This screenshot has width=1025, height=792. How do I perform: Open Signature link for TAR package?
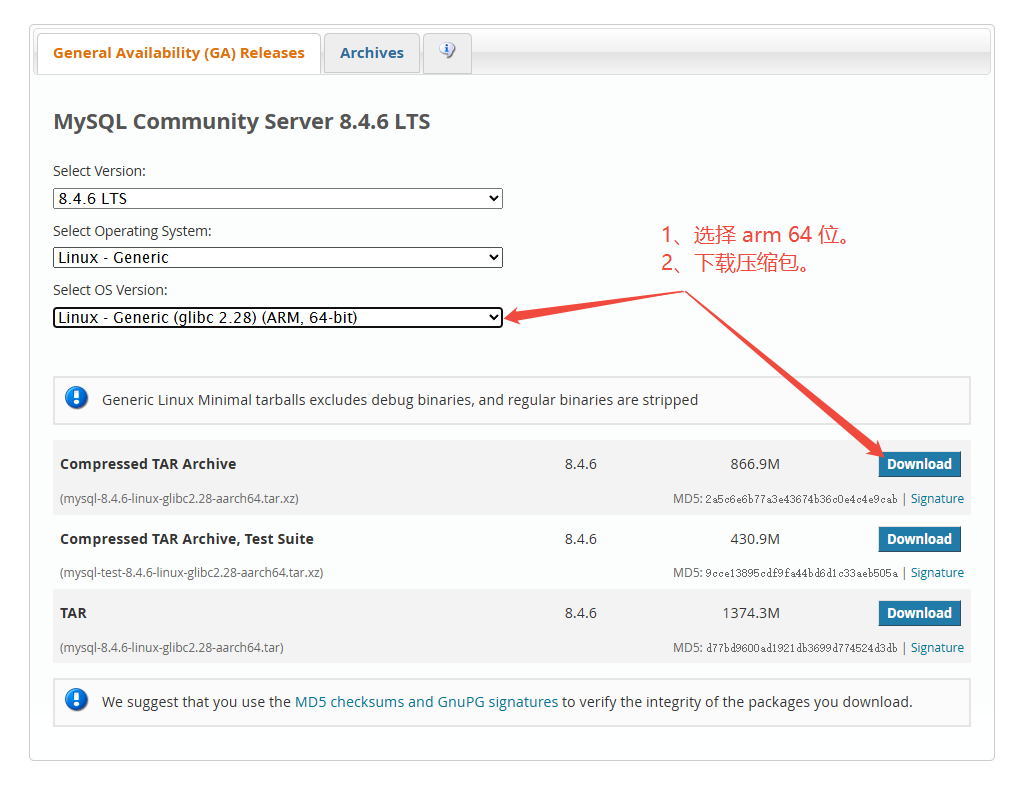click(937, 648)
